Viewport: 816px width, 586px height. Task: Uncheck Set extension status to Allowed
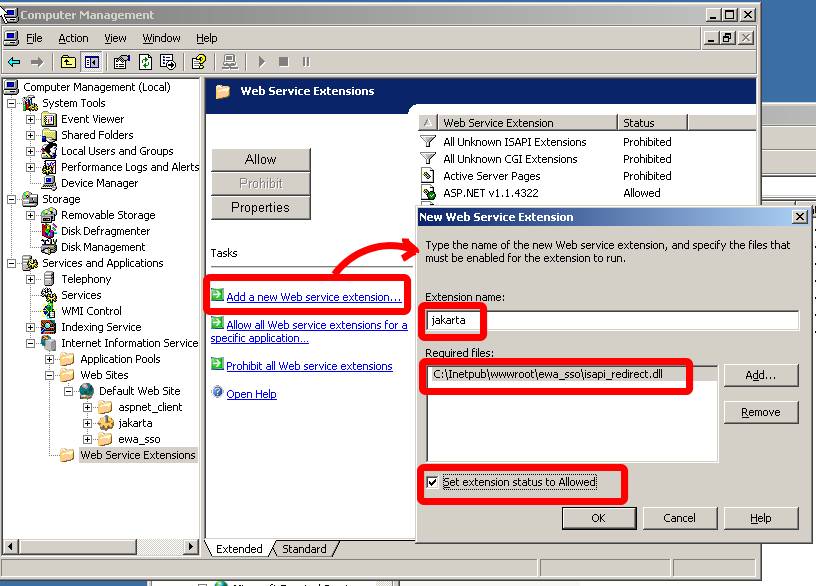pos(432,482)
